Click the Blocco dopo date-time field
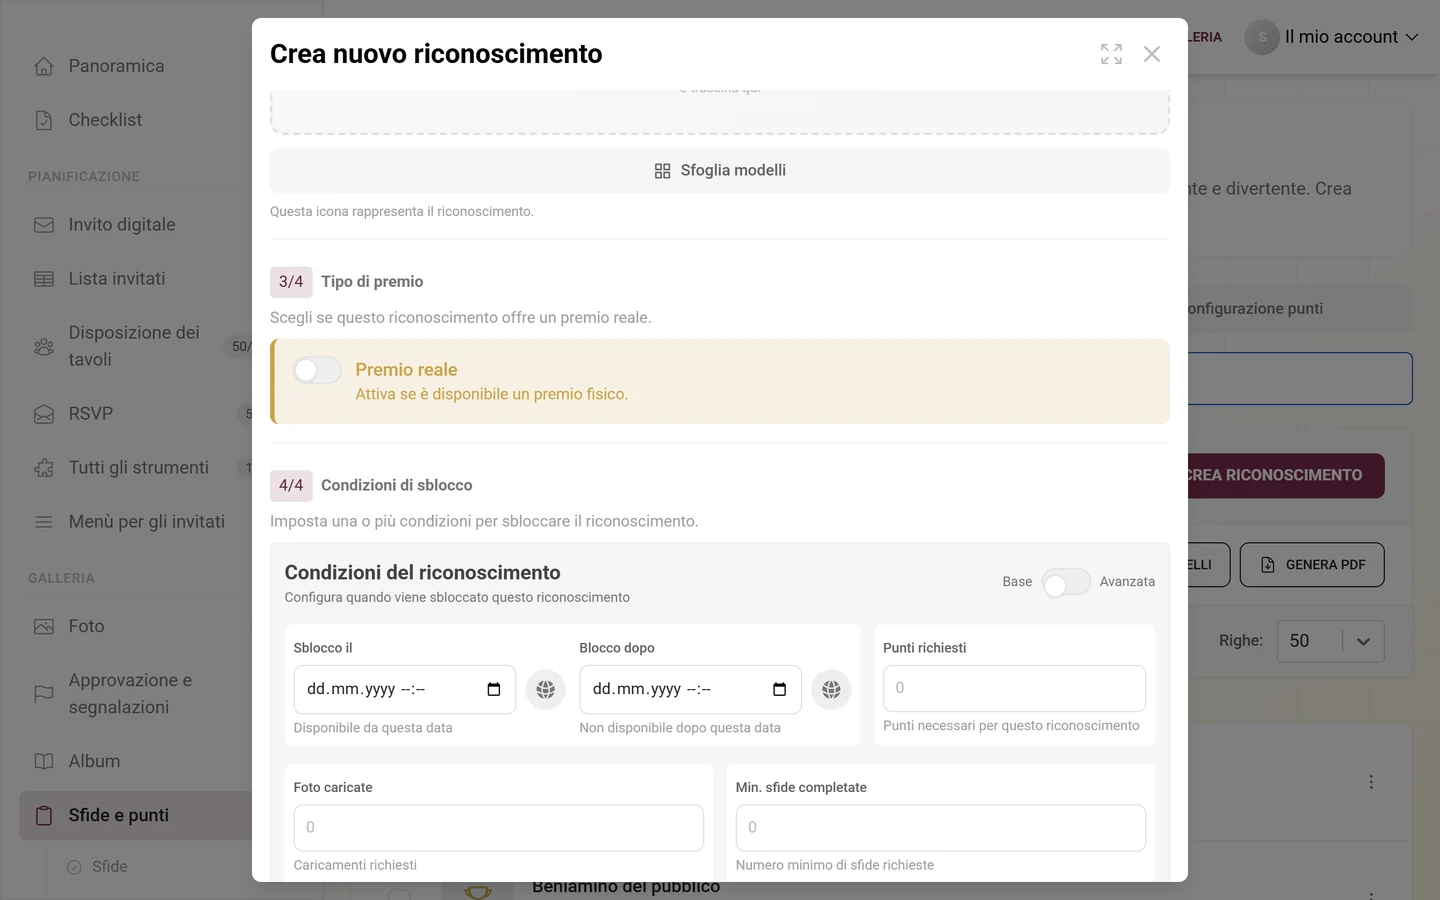This screenshot has width=1440, height=900. tap(691, 690)
